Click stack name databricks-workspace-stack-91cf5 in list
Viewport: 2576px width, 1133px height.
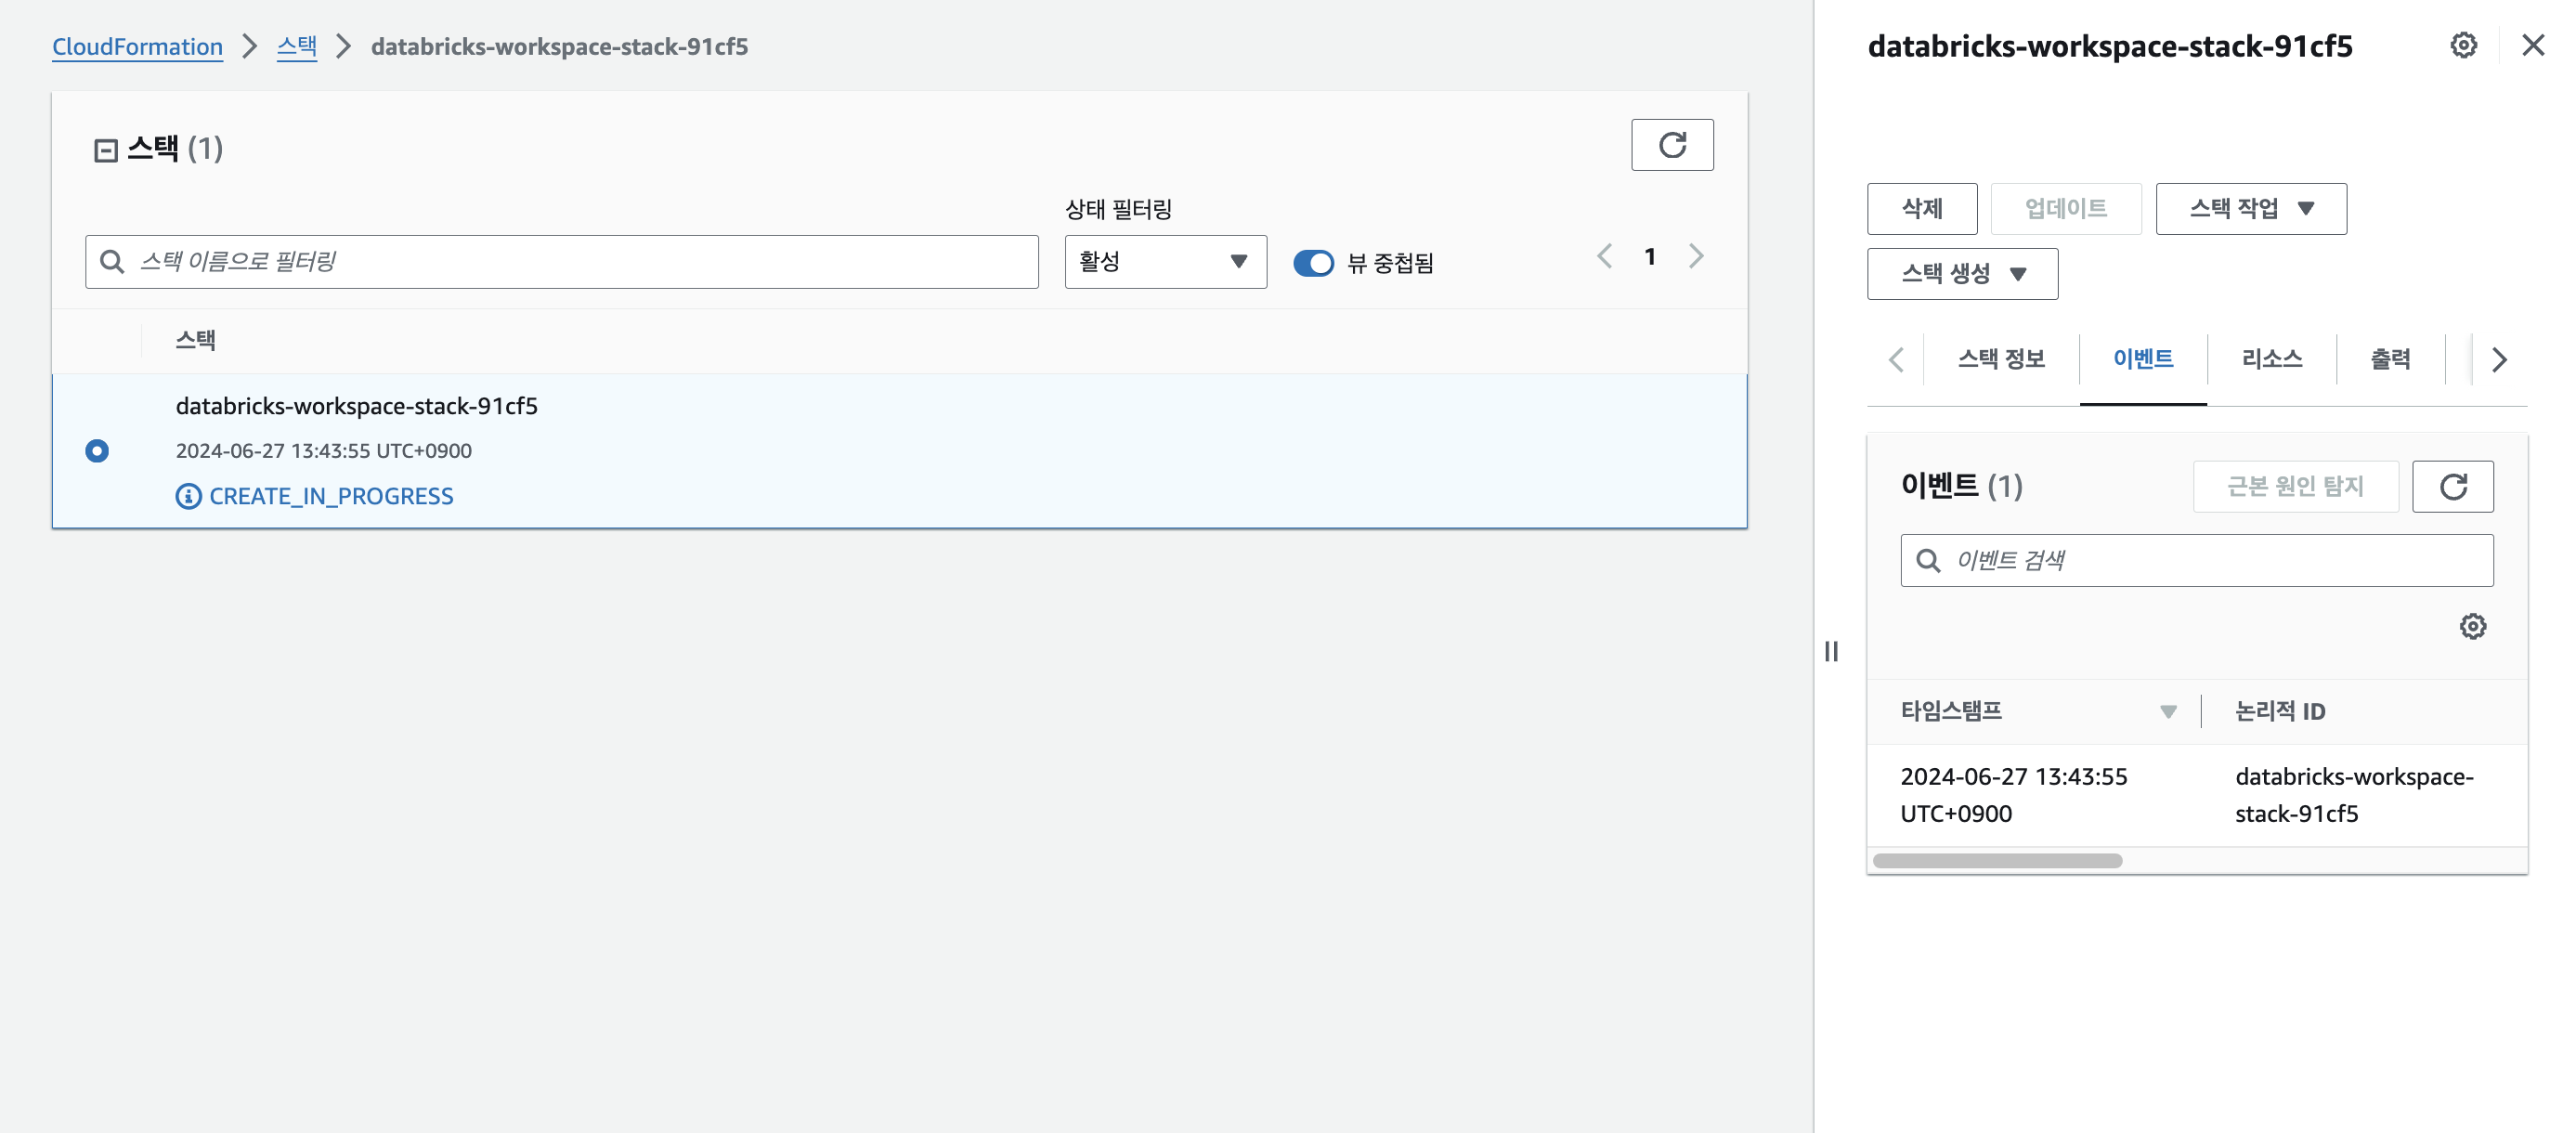click(x=357, y=406)
